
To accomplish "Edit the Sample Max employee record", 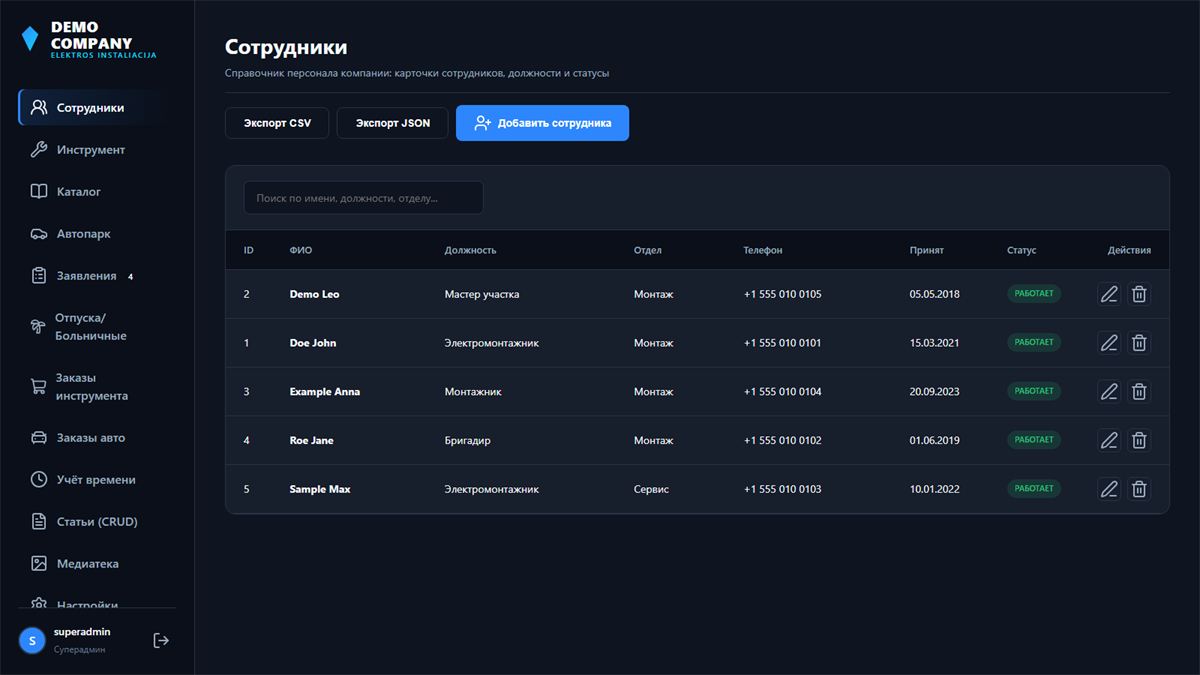I will (x=1109, y=489).
